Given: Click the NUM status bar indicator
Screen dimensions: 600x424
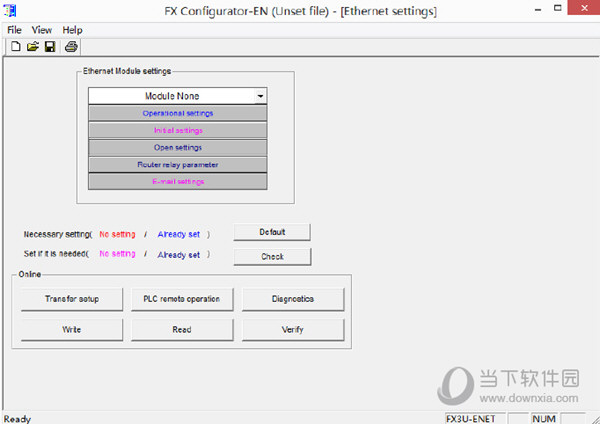Looking at the screenshot, I should coord(544,419).
